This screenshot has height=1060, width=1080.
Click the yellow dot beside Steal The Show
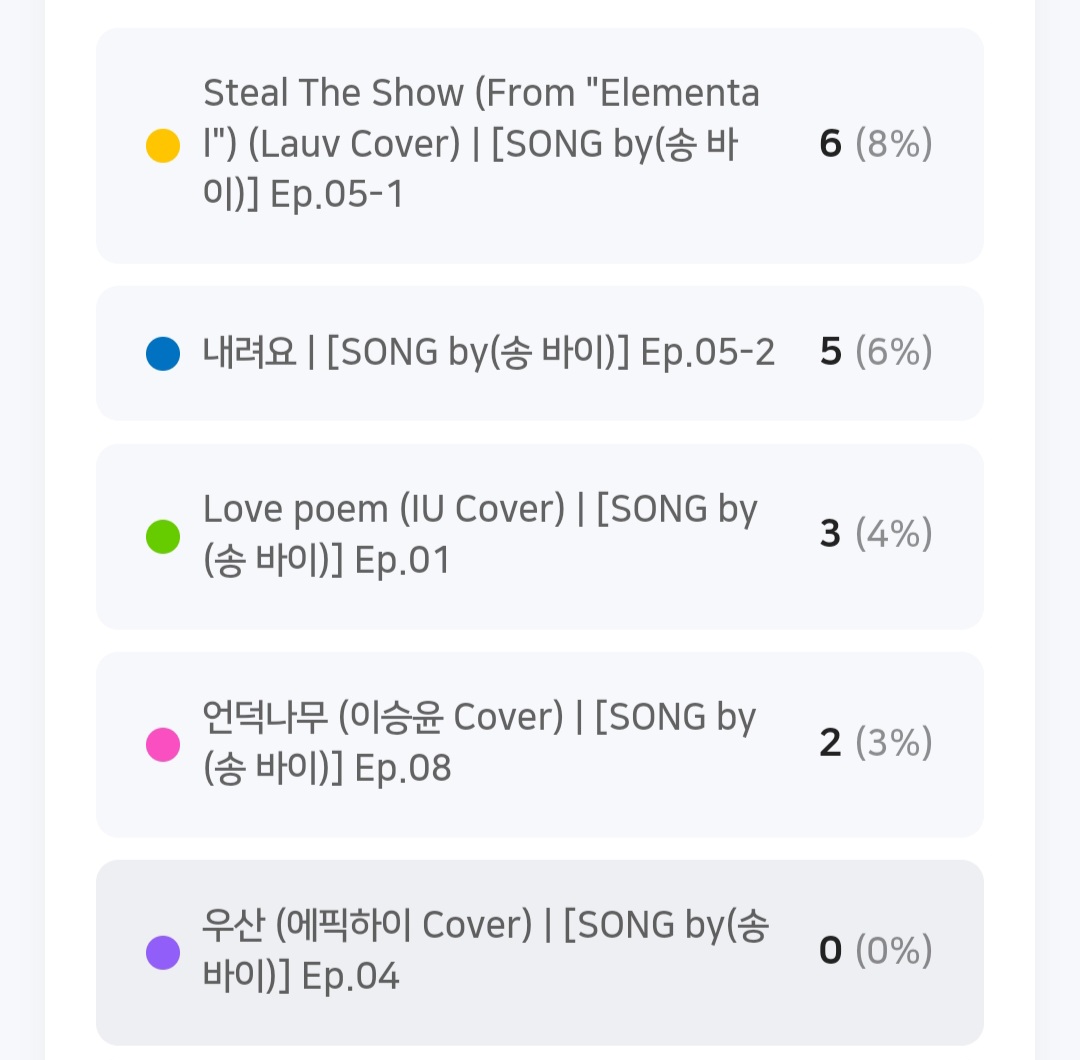coord(163,145)
